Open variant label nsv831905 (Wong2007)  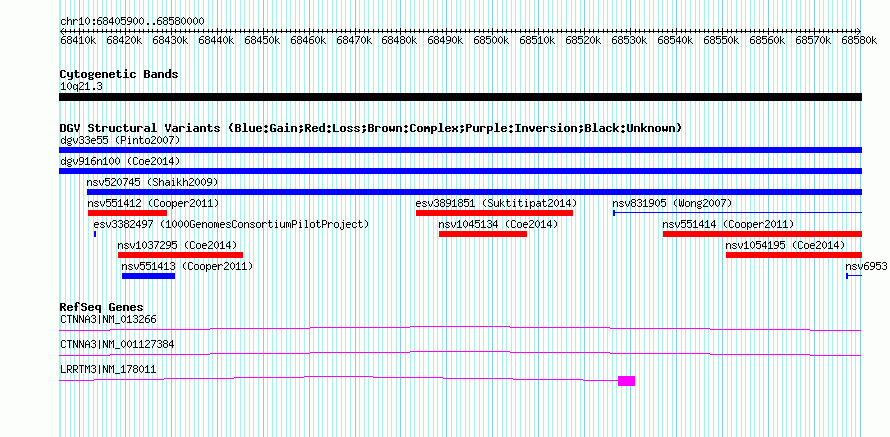pyautogui.click(x=672, y=203)
